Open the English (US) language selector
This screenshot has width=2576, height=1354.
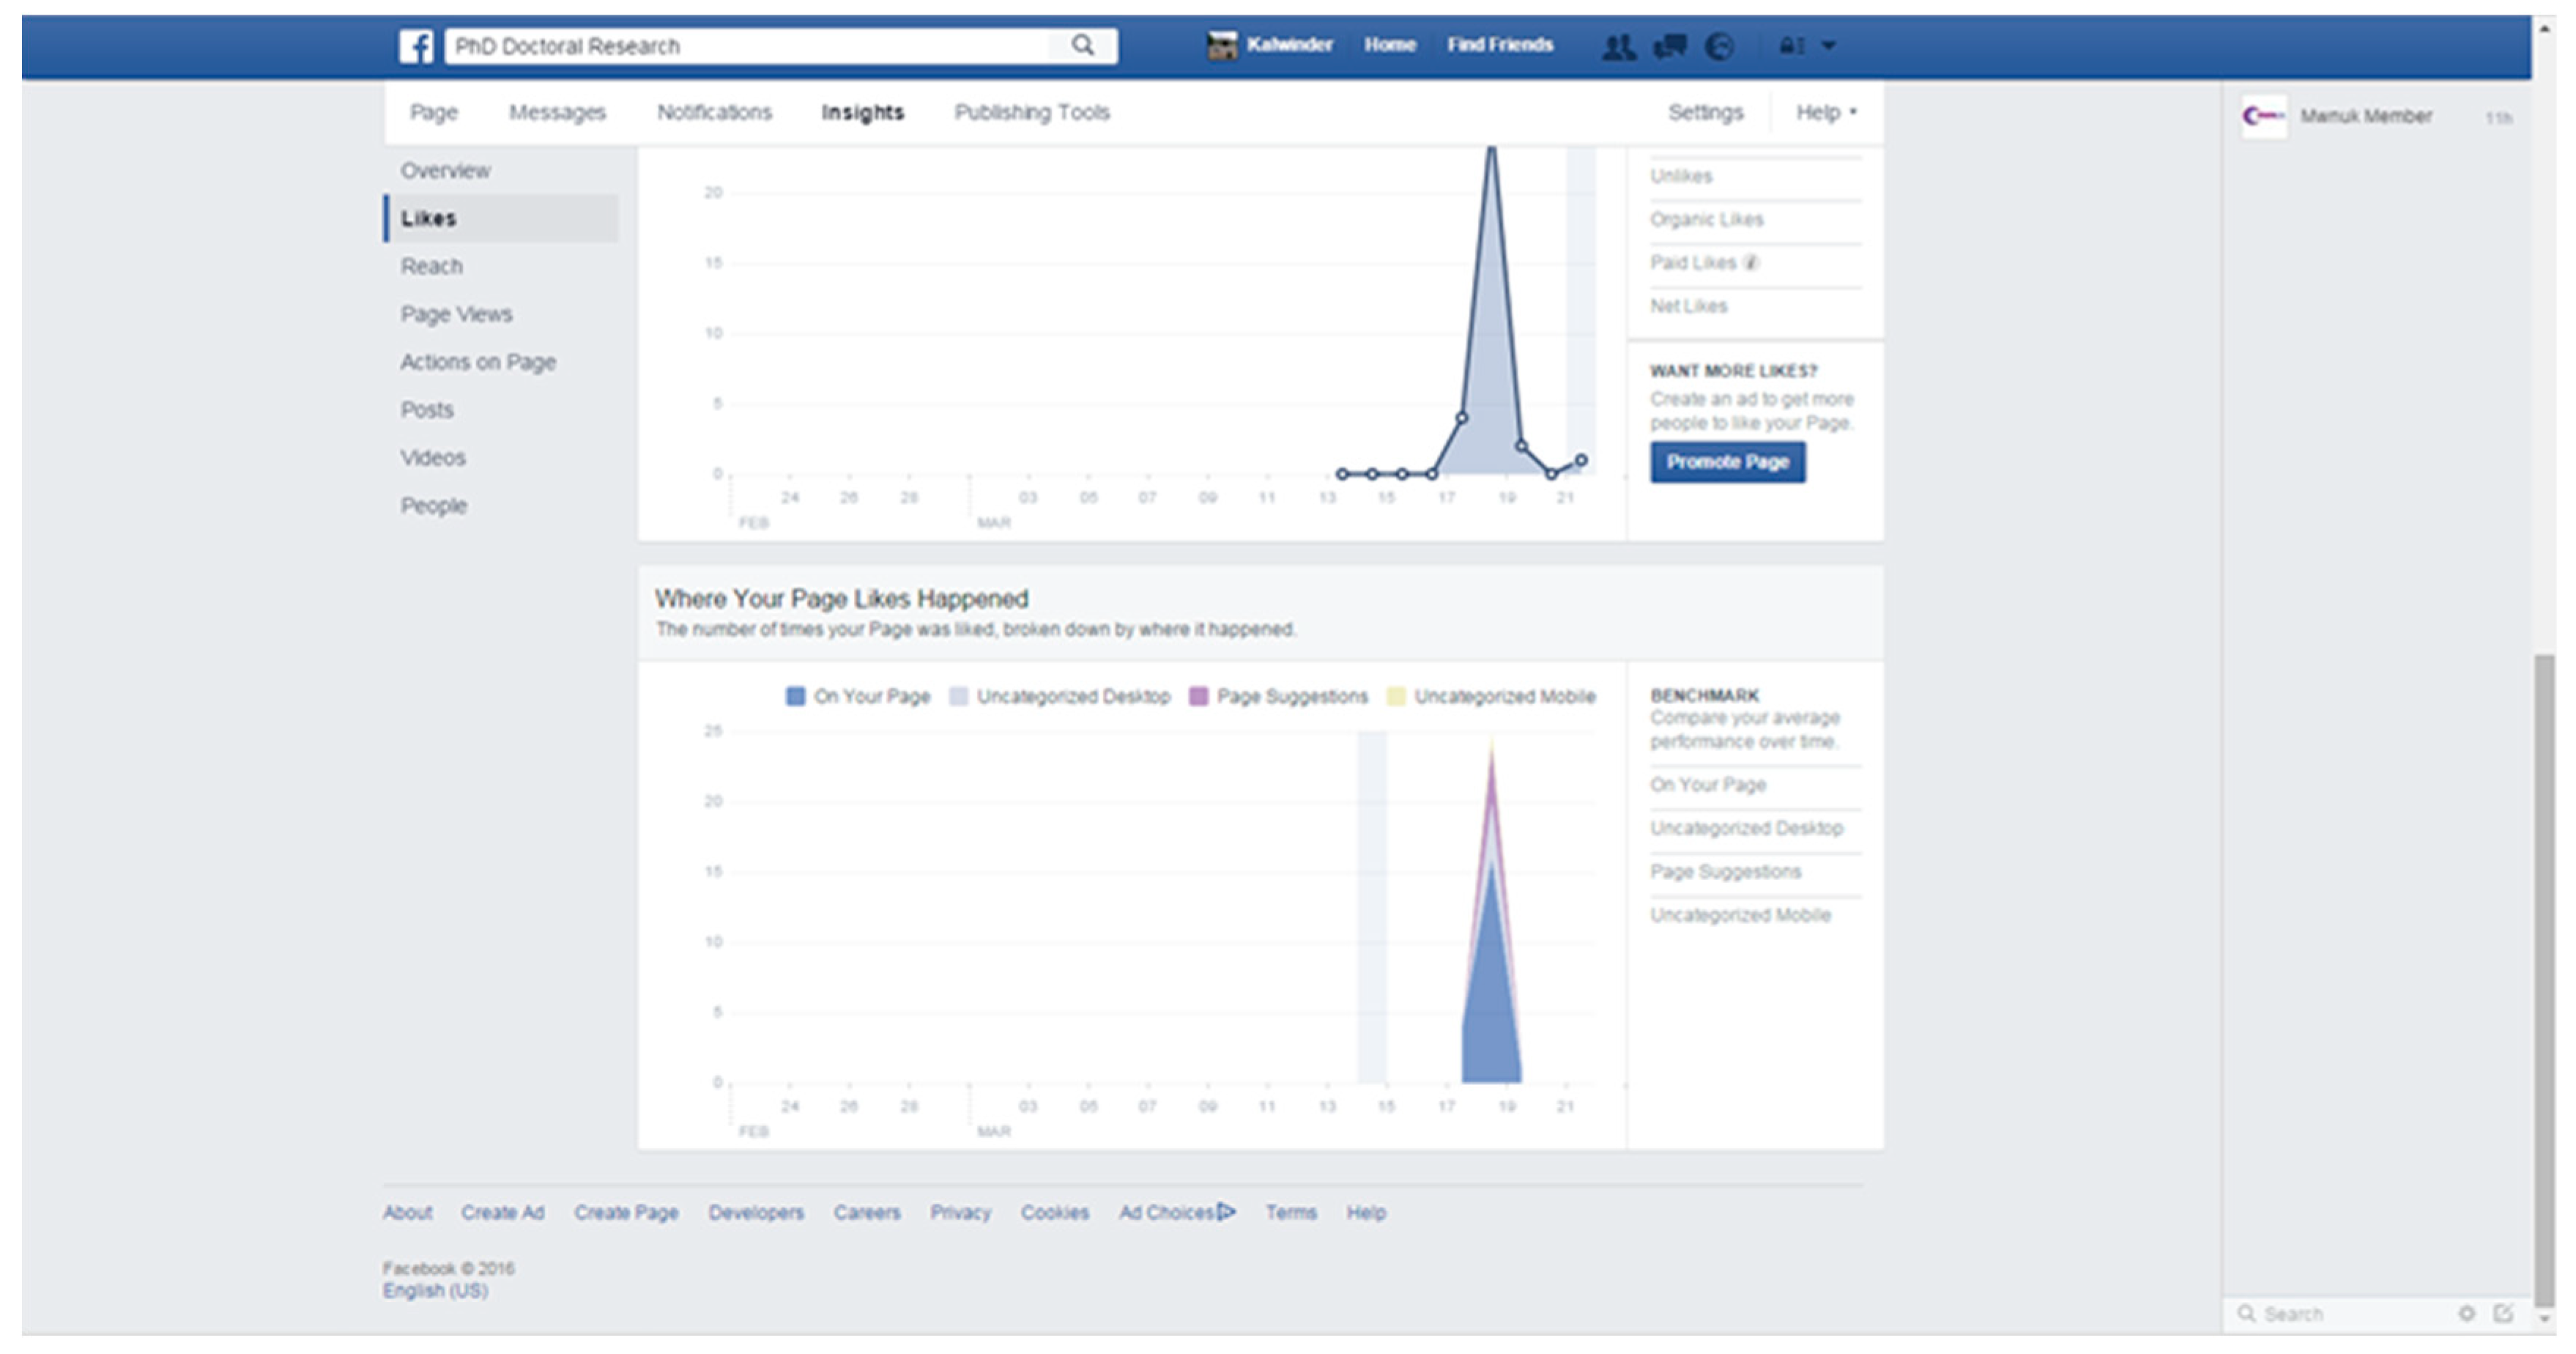tap(435, 1291)
